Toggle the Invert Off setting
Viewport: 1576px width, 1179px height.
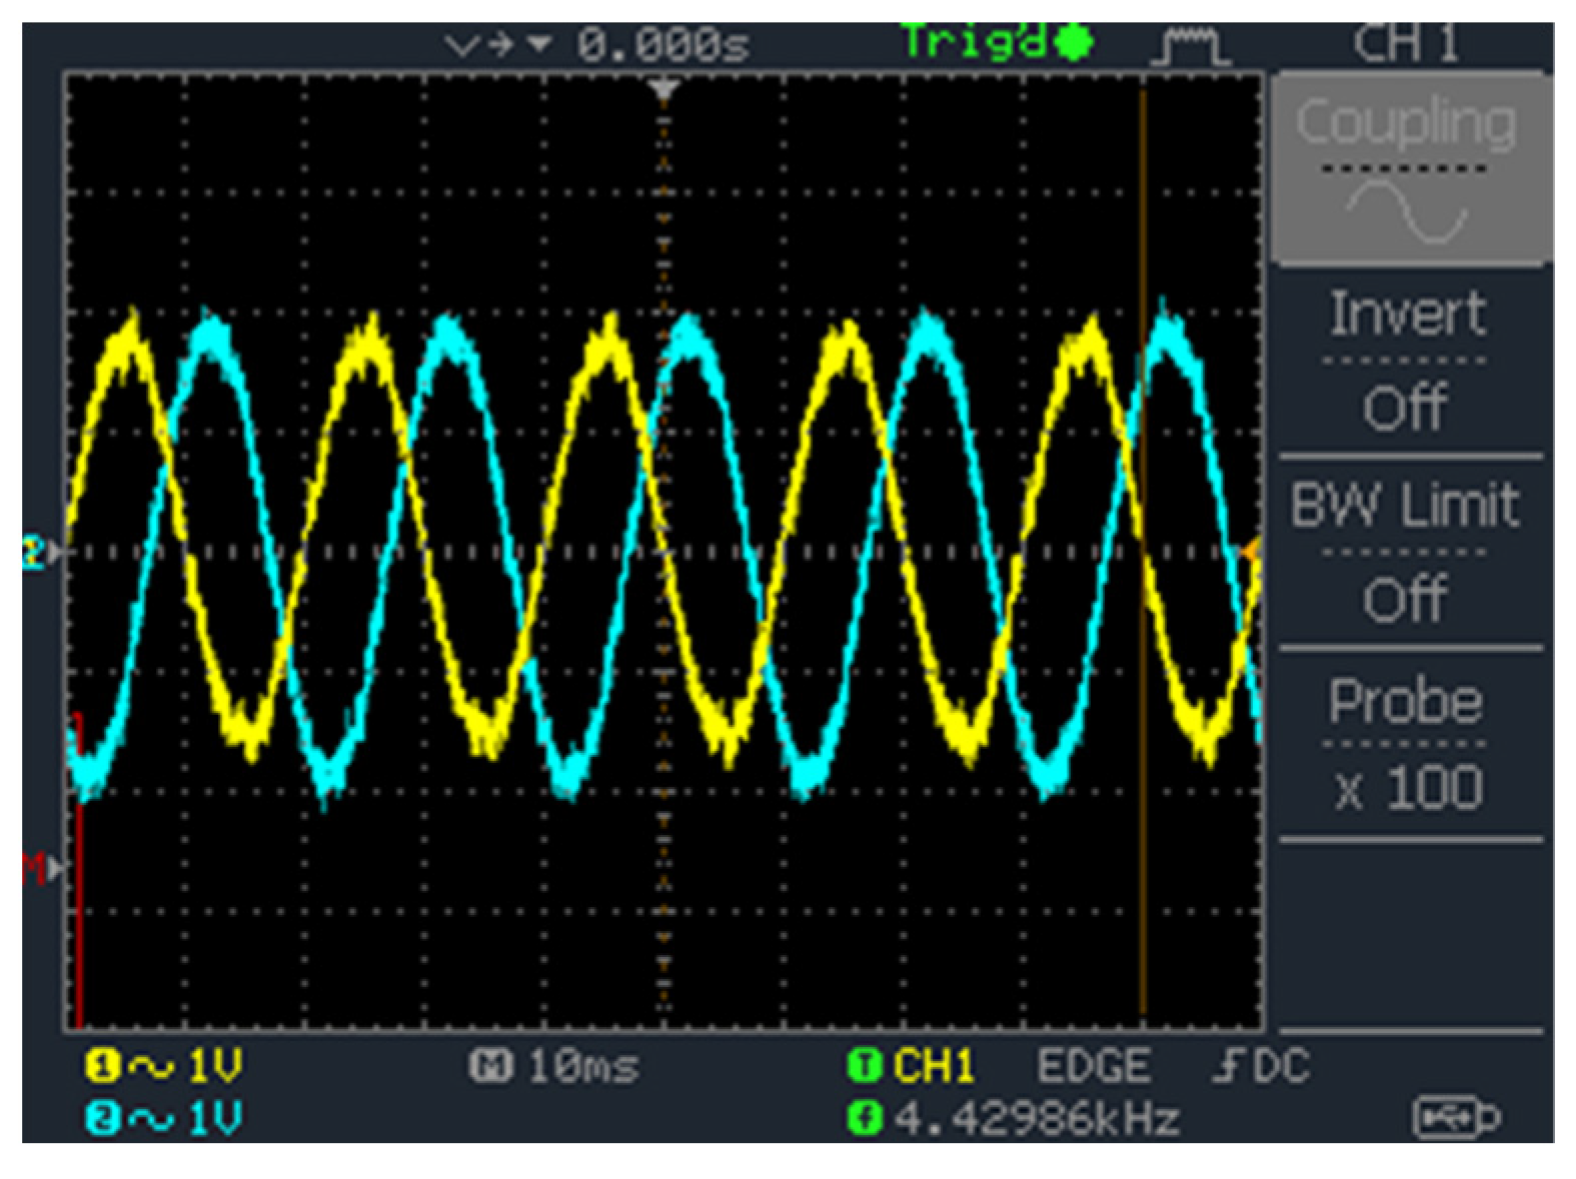pos(1406,360)
